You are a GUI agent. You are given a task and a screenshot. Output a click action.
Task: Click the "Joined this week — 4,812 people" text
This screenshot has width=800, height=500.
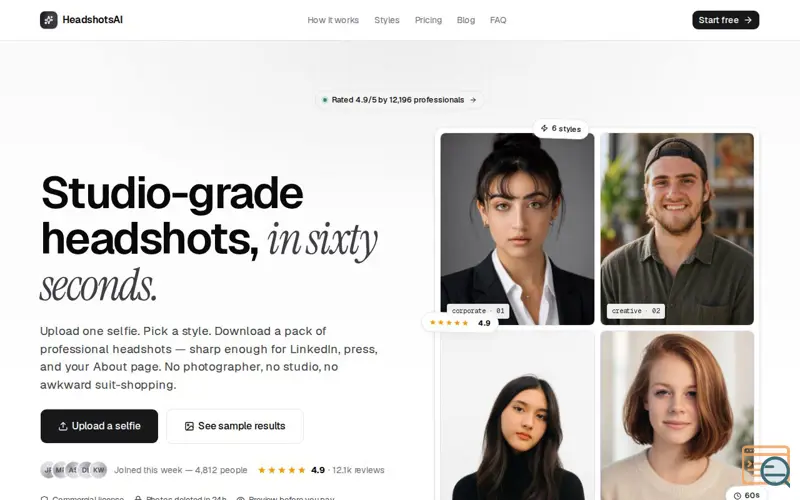coord(181,470)
